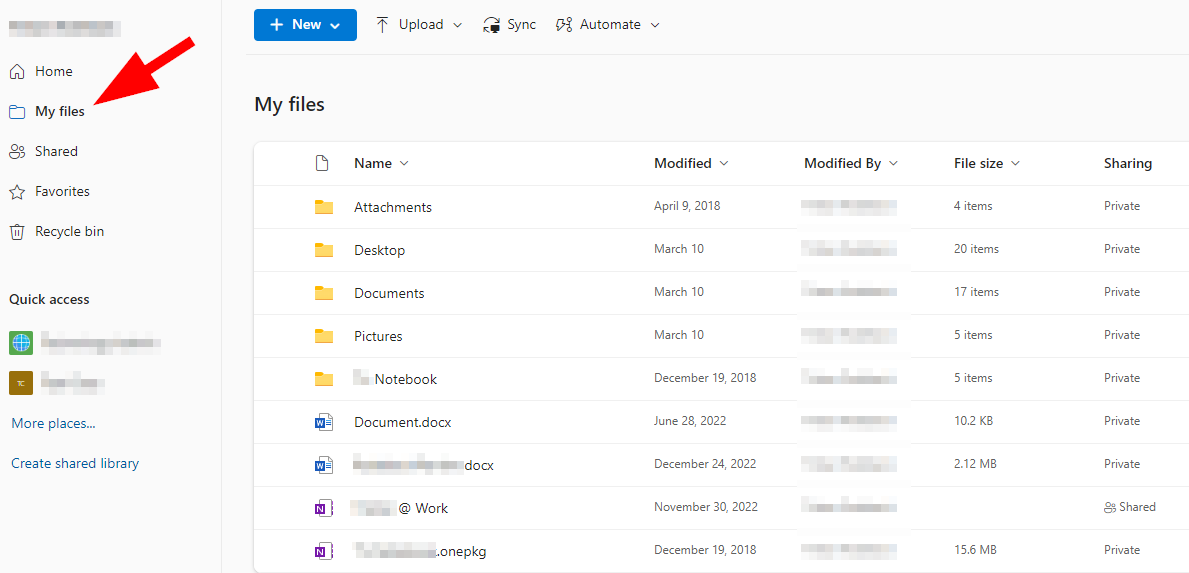The height and width of the screenshot is (573, 1189).
Task: Click the 15.6 MB file size cell
Action: pos(974,550)
